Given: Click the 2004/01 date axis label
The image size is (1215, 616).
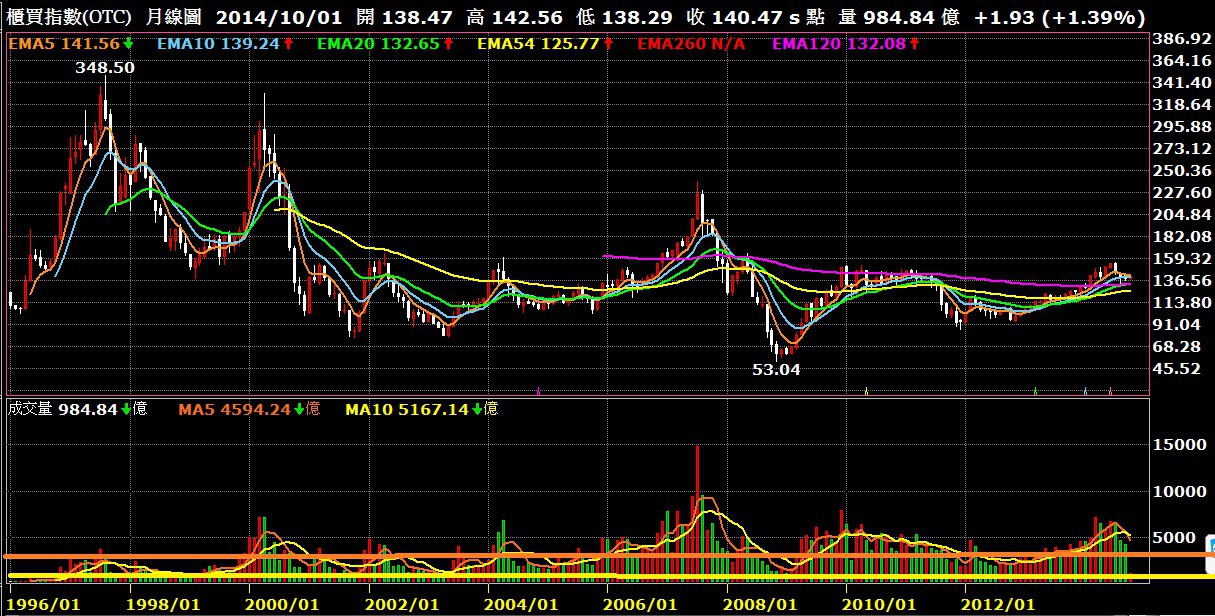Looking at the screenshot, I should pos(522,605).
